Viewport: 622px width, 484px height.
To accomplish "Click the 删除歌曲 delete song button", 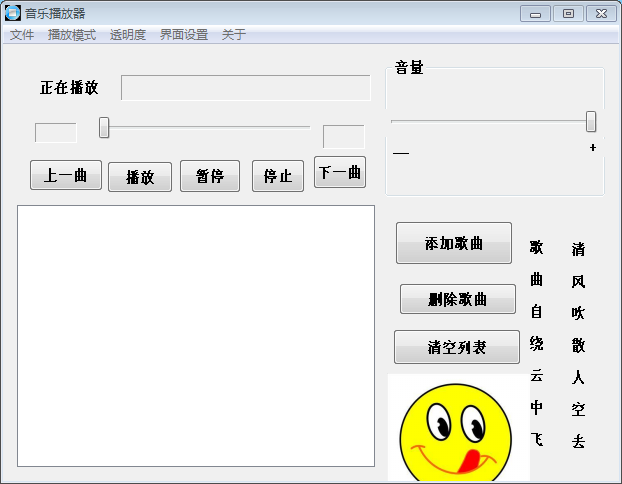I will point(458,299).
